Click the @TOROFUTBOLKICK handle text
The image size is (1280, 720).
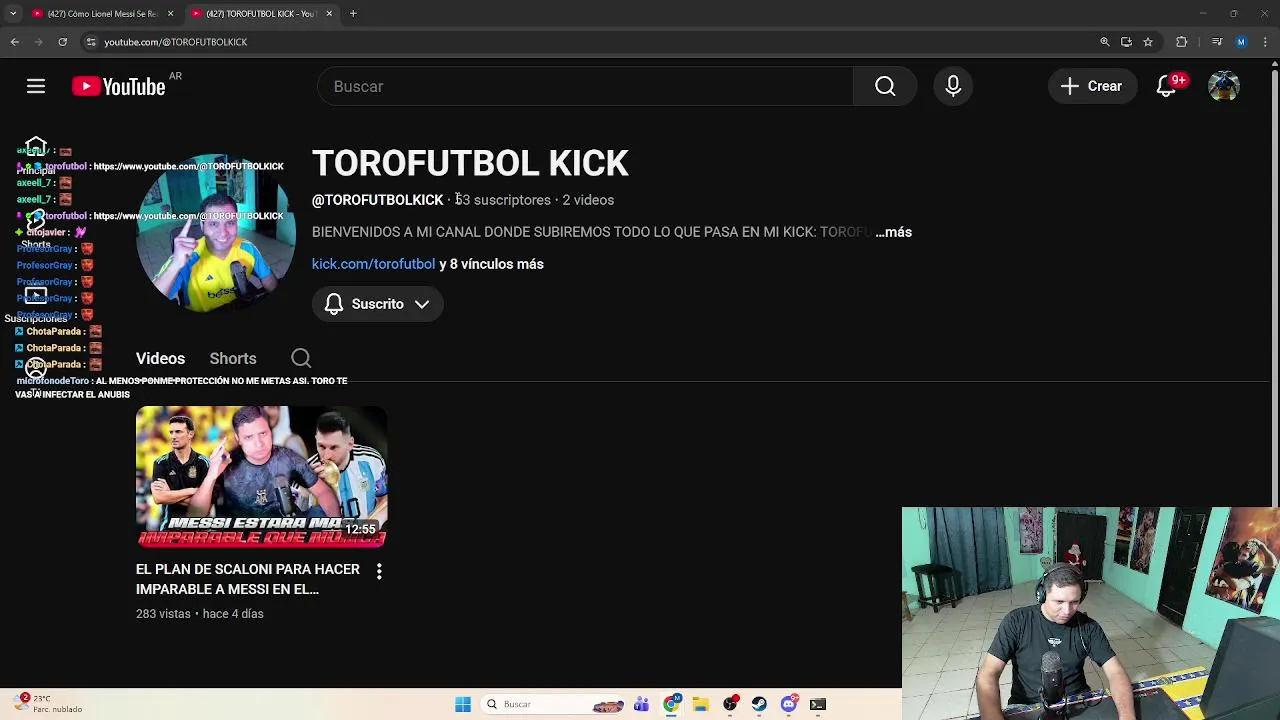click(x=377, y=200)
